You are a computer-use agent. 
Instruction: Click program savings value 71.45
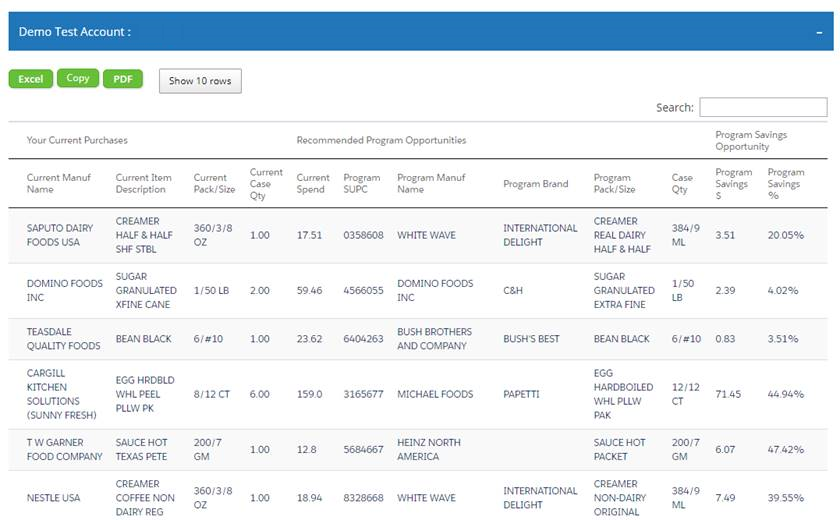(x=728, y=394)
